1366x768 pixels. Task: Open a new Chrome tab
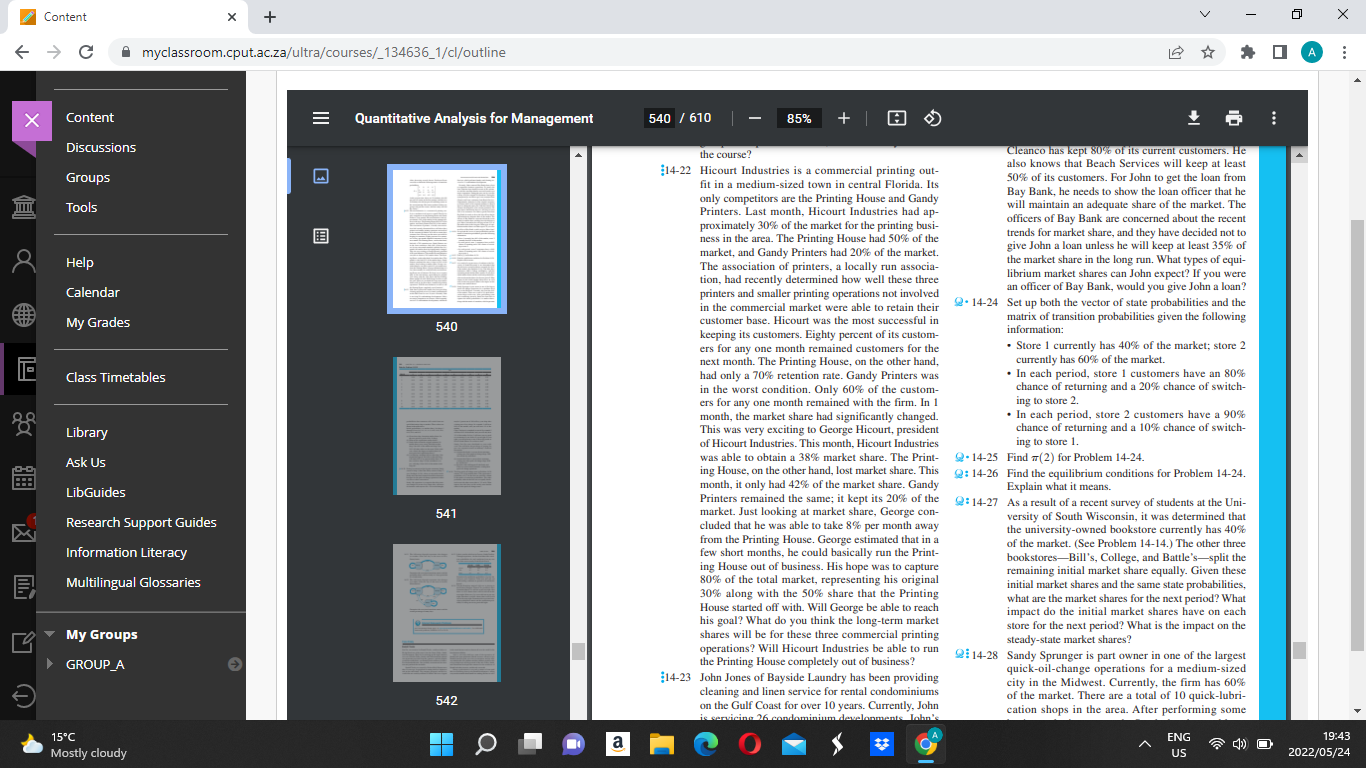tap(270, 17)
